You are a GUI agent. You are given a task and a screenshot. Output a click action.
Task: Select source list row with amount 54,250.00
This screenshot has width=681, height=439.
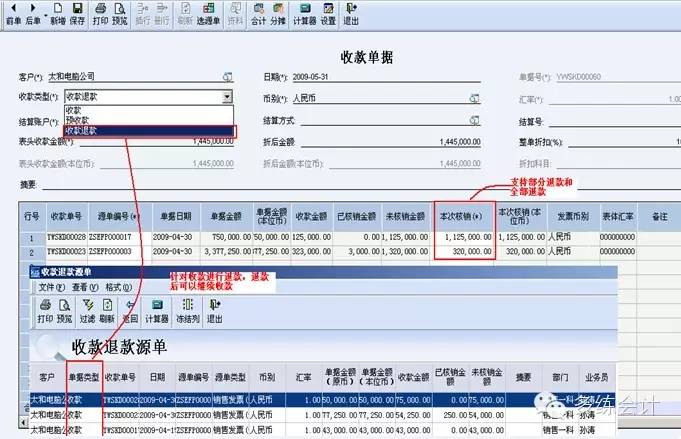(x=323, y=415)
